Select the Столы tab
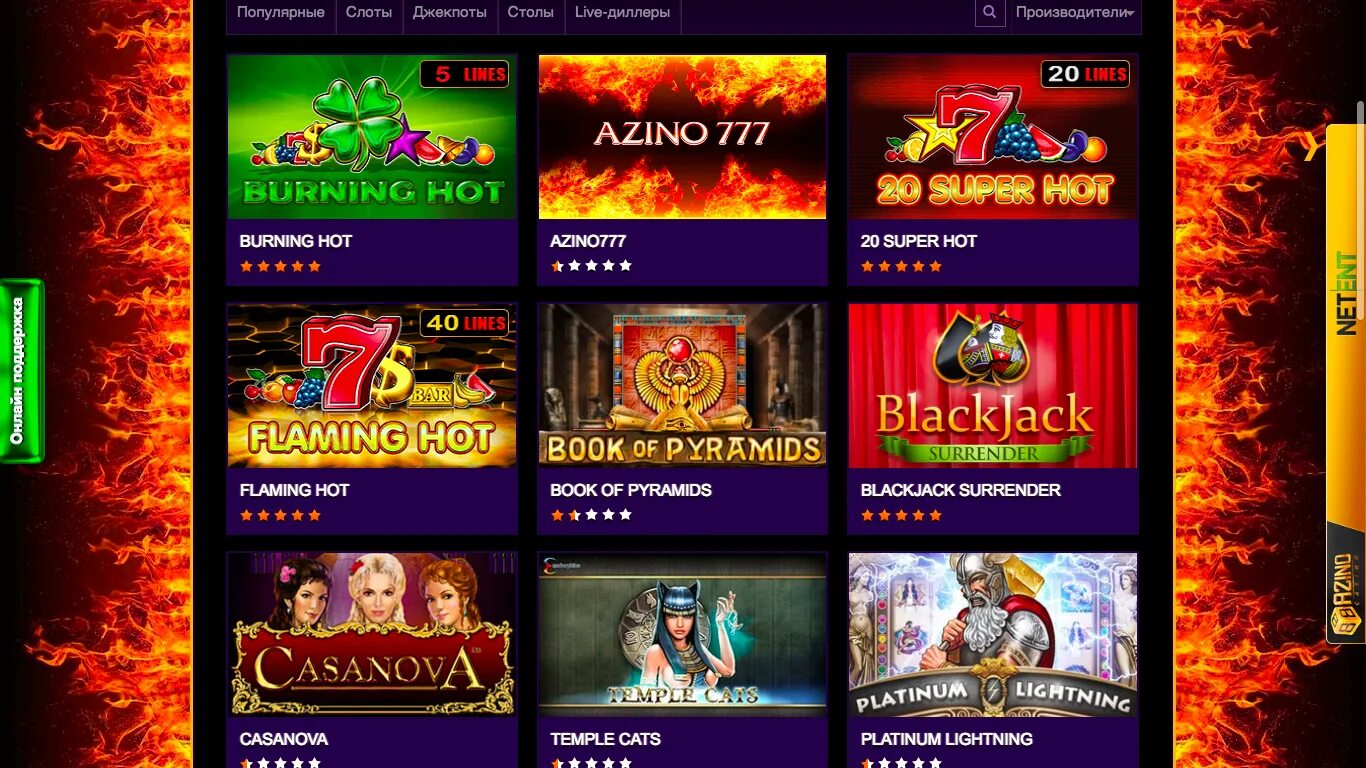This screenshot has width=1366, height=768. pos(530,12)
